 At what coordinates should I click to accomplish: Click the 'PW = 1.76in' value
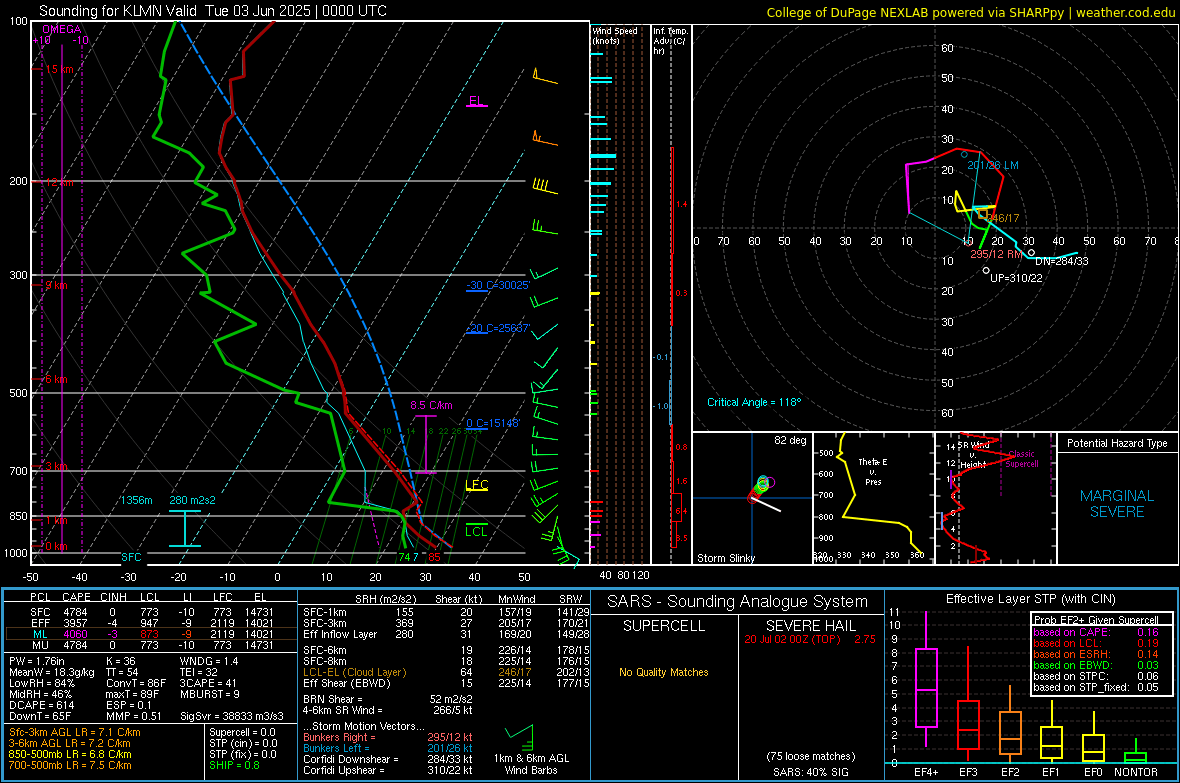[x=40, y=661]
